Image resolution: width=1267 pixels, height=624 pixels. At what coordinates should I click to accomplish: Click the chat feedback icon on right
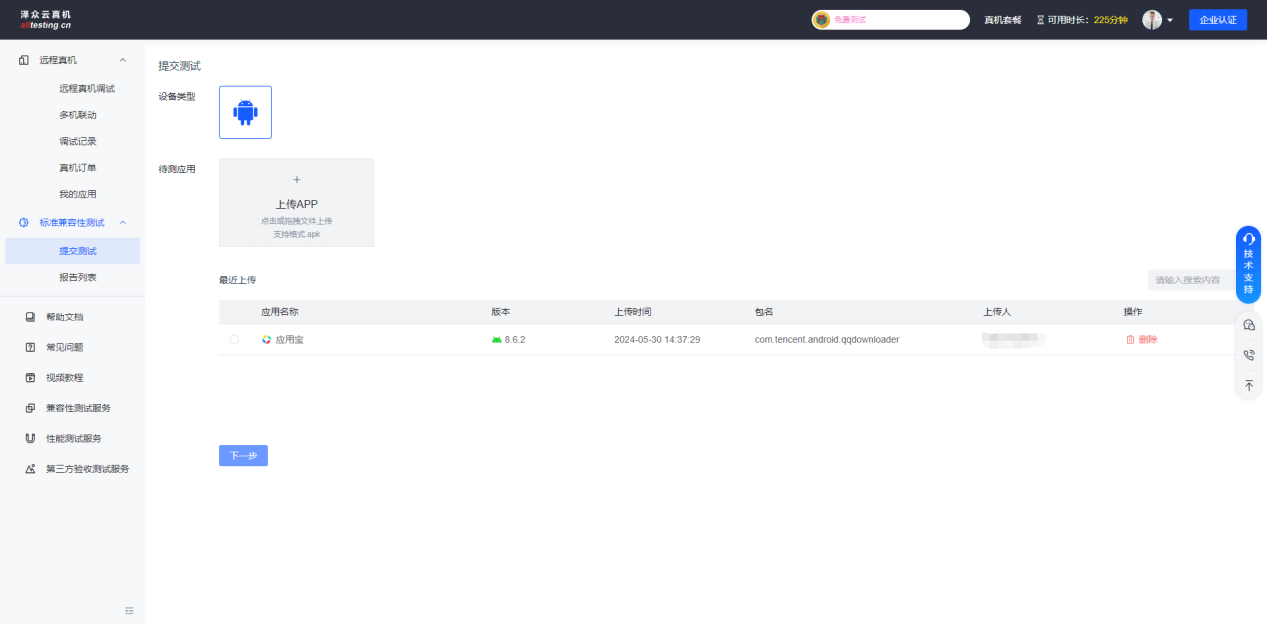tap(1248, 325)
